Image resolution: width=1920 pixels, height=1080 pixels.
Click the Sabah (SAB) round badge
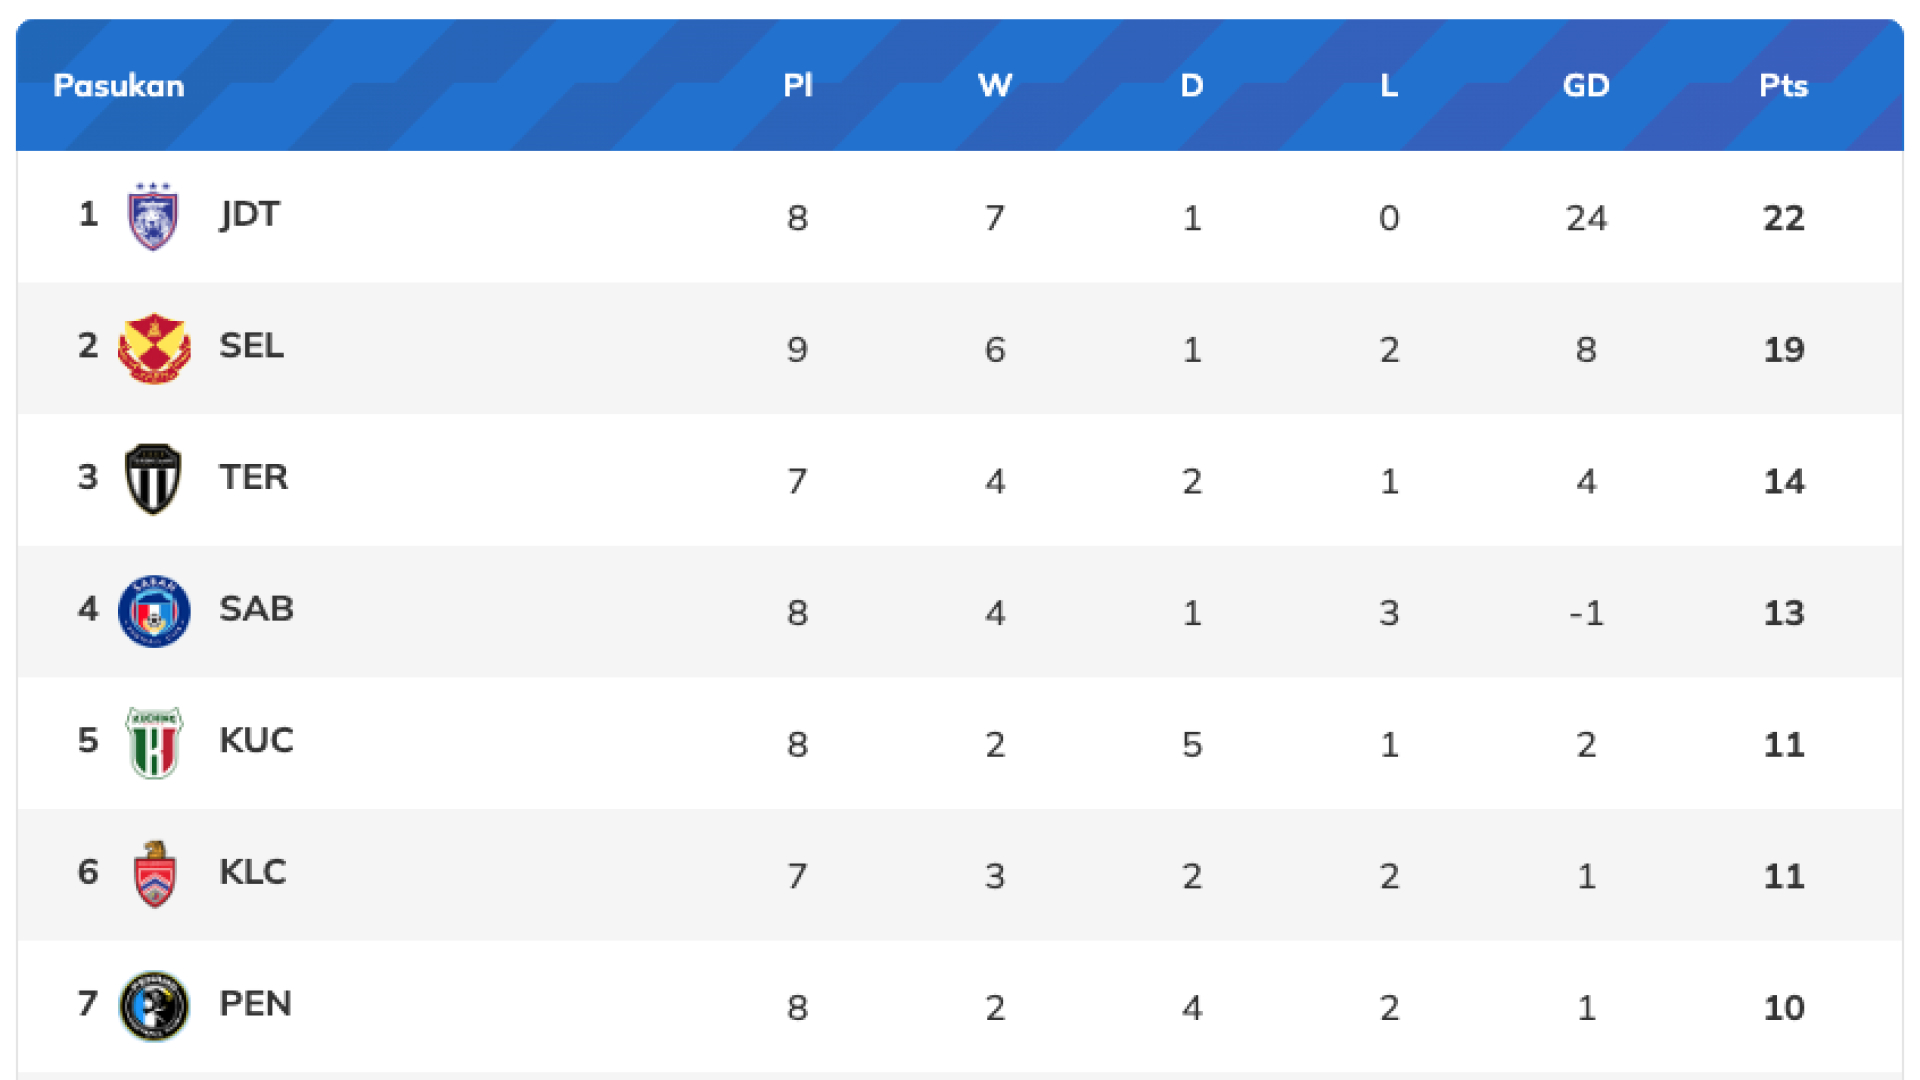tap(153, 611)
